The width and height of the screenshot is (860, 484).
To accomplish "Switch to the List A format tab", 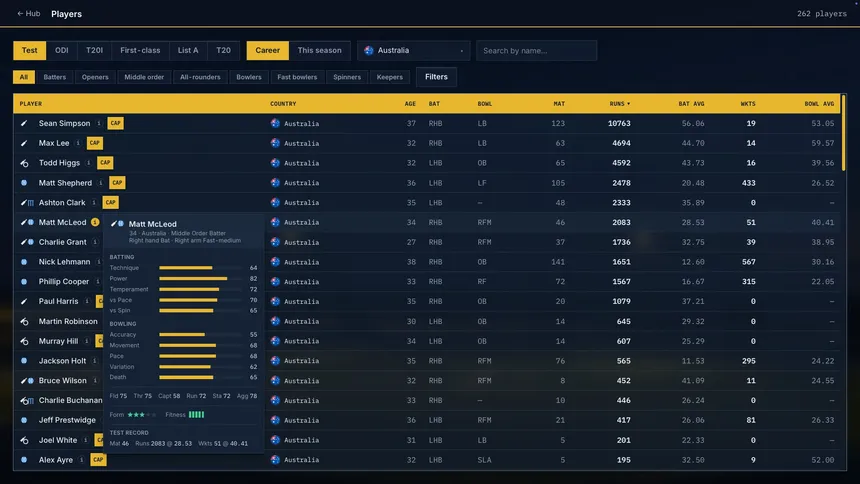I will pyautogui.click(x=188, y=50).
